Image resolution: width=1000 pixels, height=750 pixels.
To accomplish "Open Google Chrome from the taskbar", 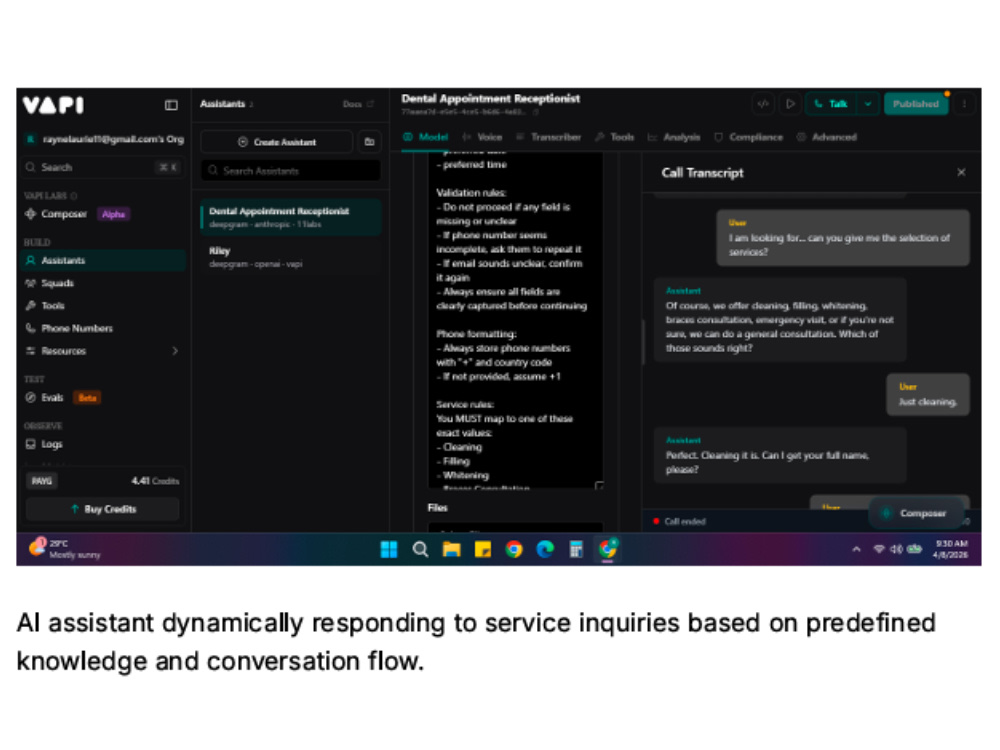I will pos(514,549).
